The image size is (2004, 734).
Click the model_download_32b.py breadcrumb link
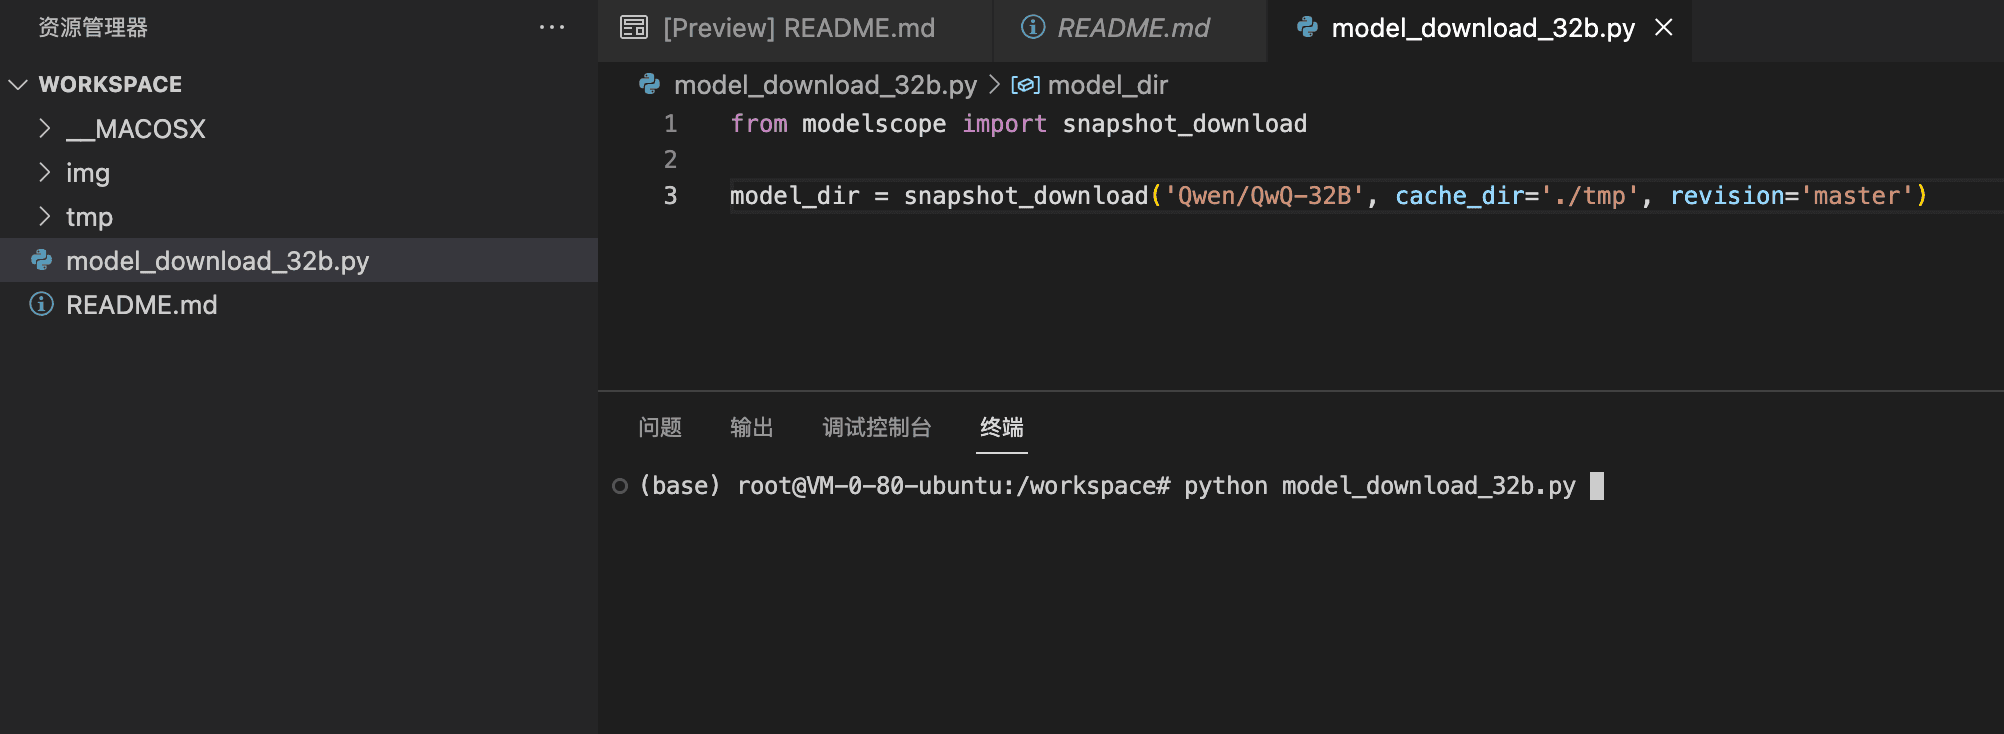[x=825, y=85]
